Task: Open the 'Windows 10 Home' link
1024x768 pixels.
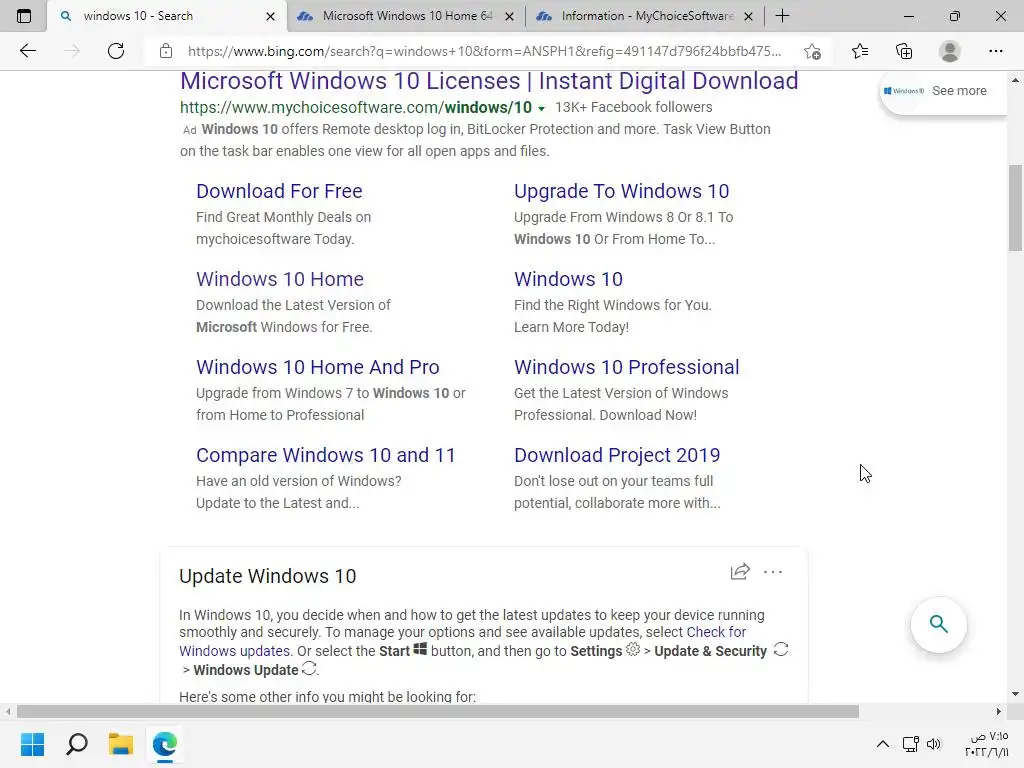Action: coord(280,279)
